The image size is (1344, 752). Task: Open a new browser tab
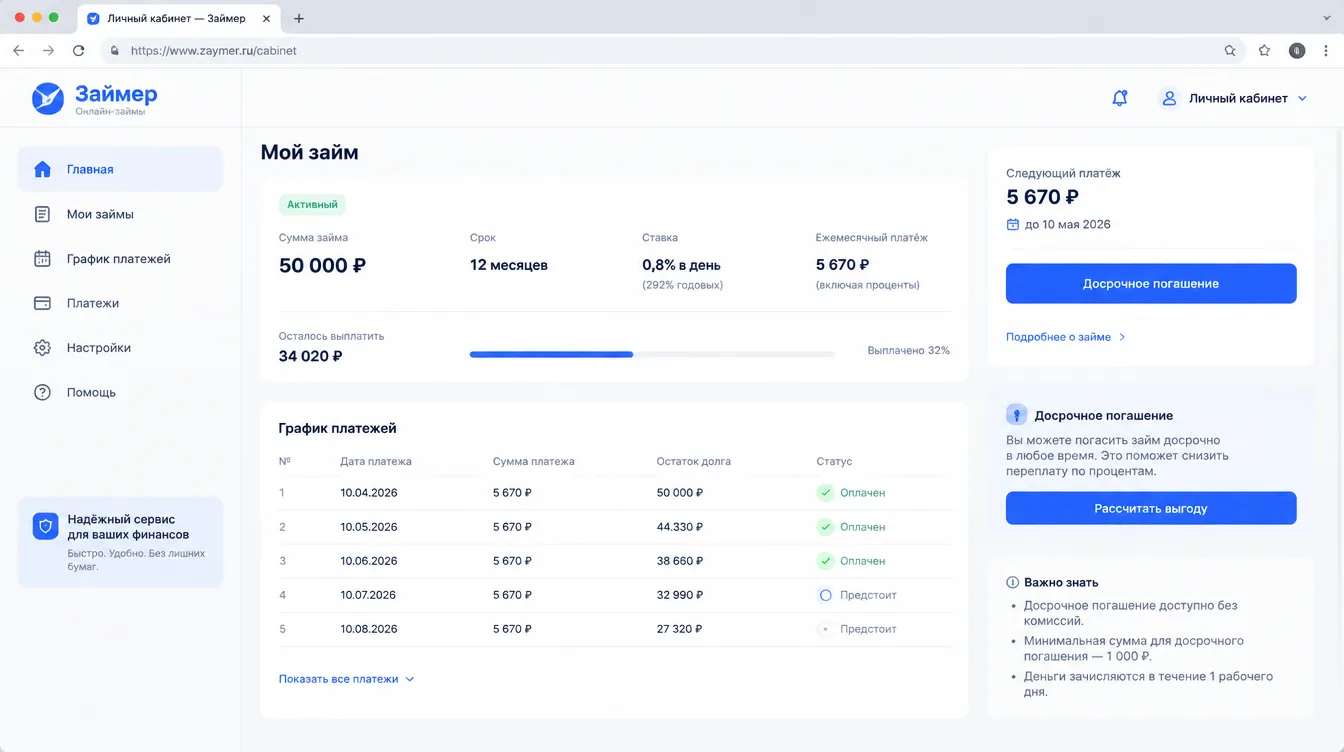point(299,18)
